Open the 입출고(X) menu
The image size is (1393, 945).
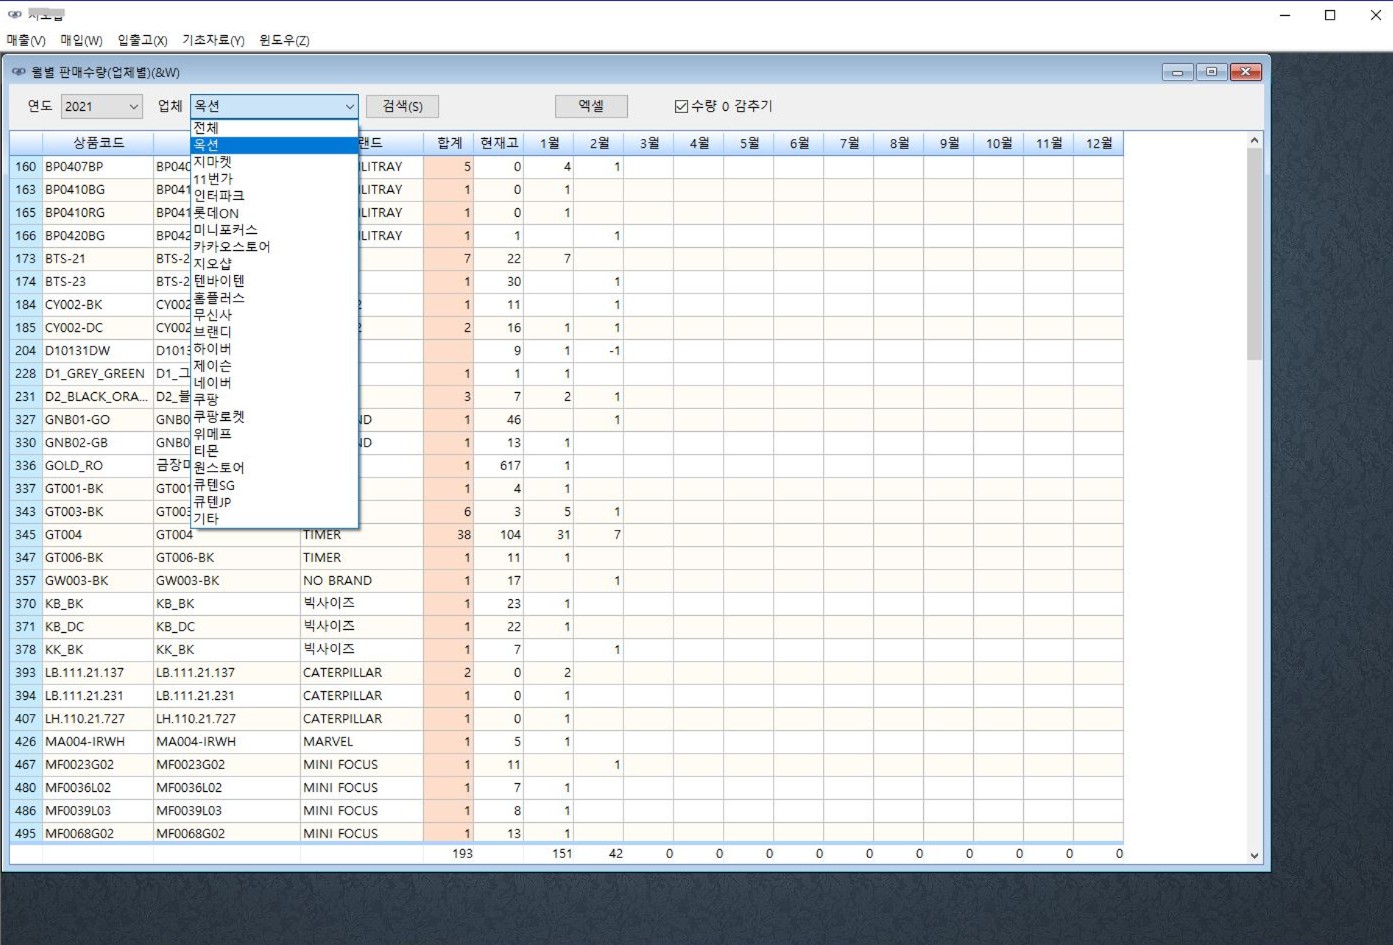click(x=142, y=40)
